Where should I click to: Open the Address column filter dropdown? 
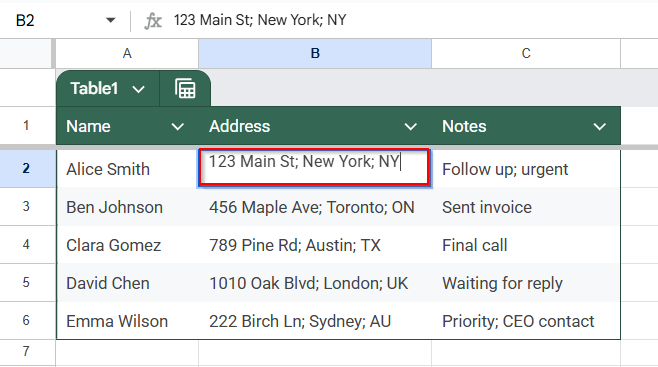[410, 126]
